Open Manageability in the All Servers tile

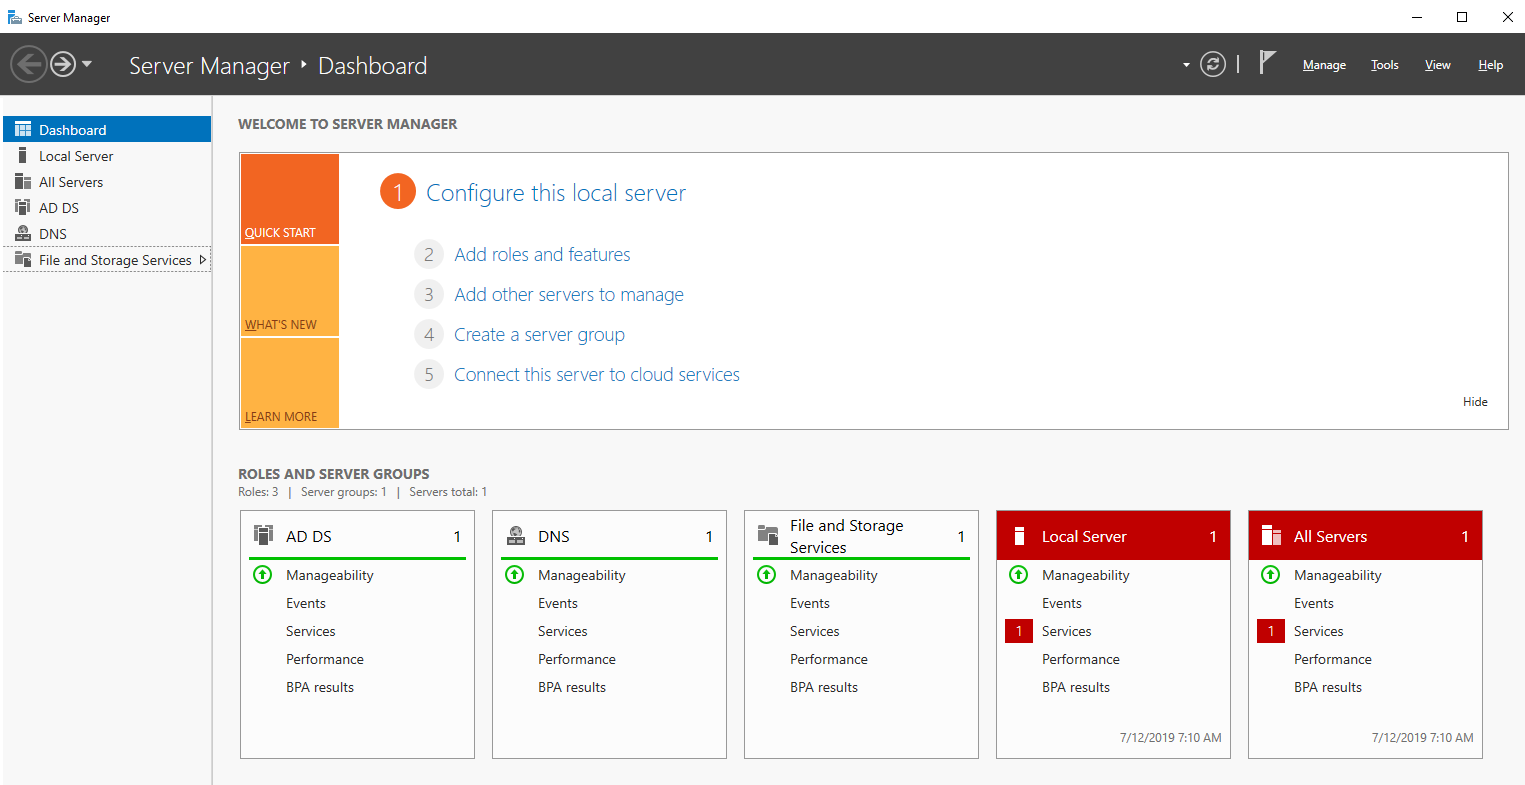pyautogui.click(x=1338, y=575)
